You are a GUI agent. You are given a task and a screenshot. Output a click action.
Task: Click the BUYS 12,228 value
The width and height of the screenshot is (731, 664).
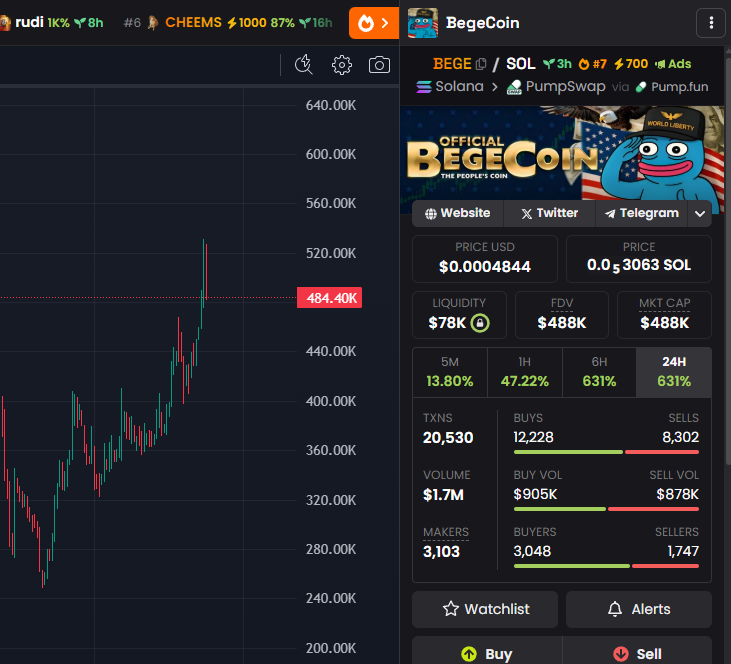(533, 437)
